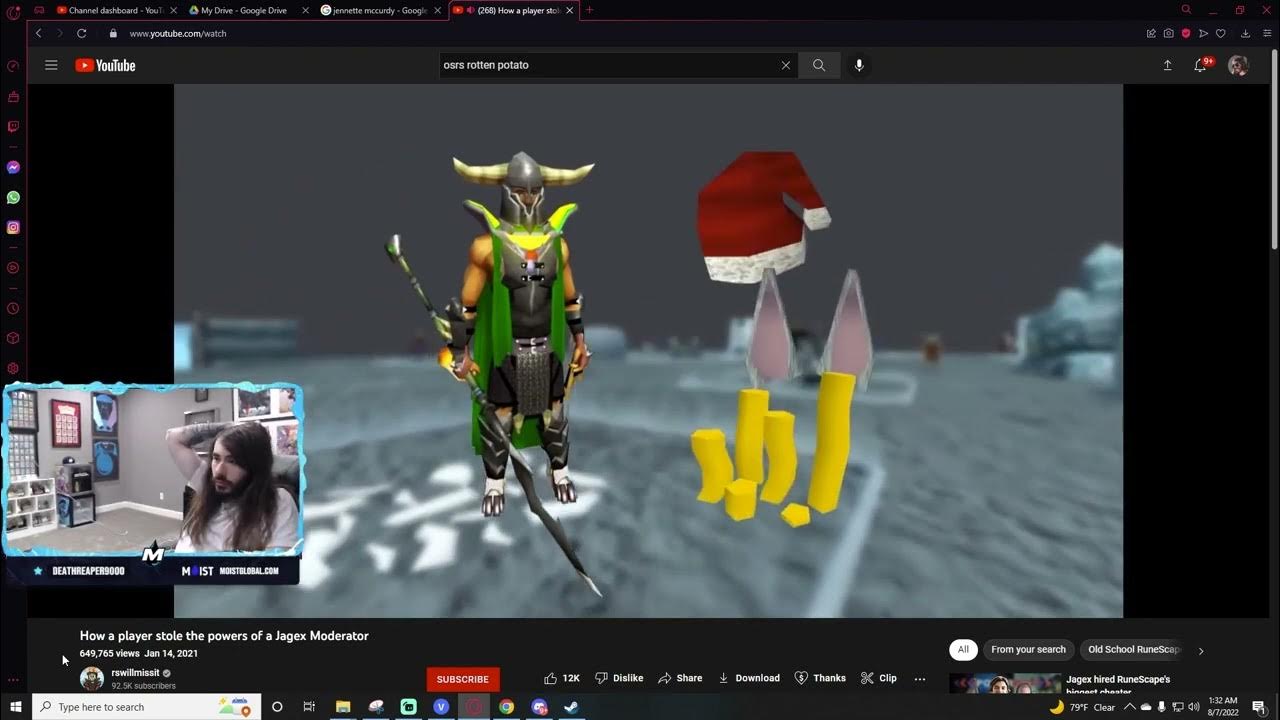Open the rswillmissit channel avatar
Viewport: 1280px width, 720px height.
[x=92, y=678]
